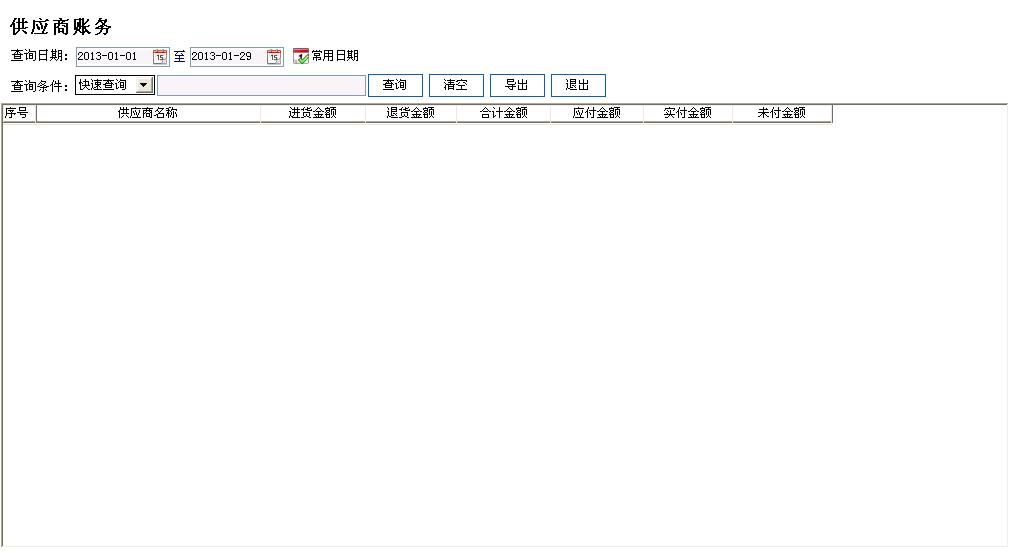Open the start date calendar picker
1010x553 pixels.
click(x=160, y=57)
